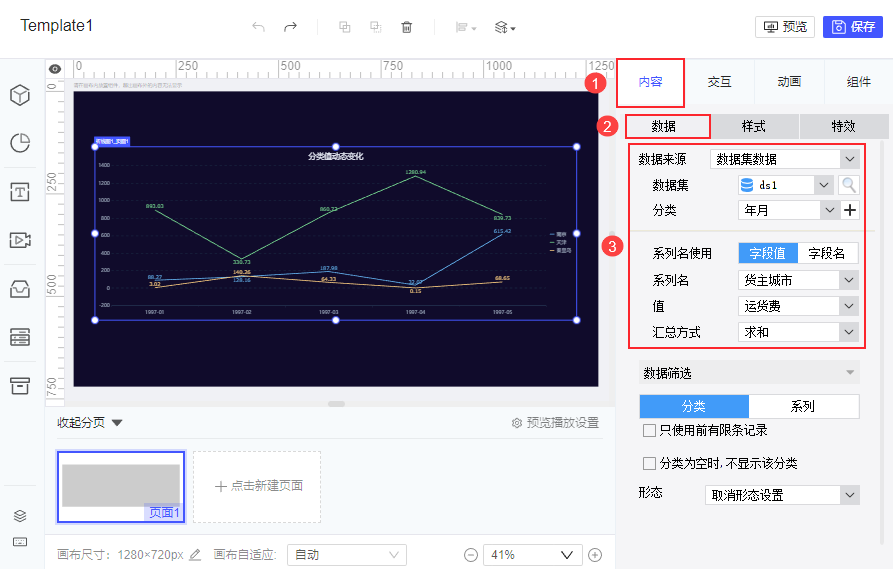
Task: Click the trash delete icon
Action: coord(407,27)
